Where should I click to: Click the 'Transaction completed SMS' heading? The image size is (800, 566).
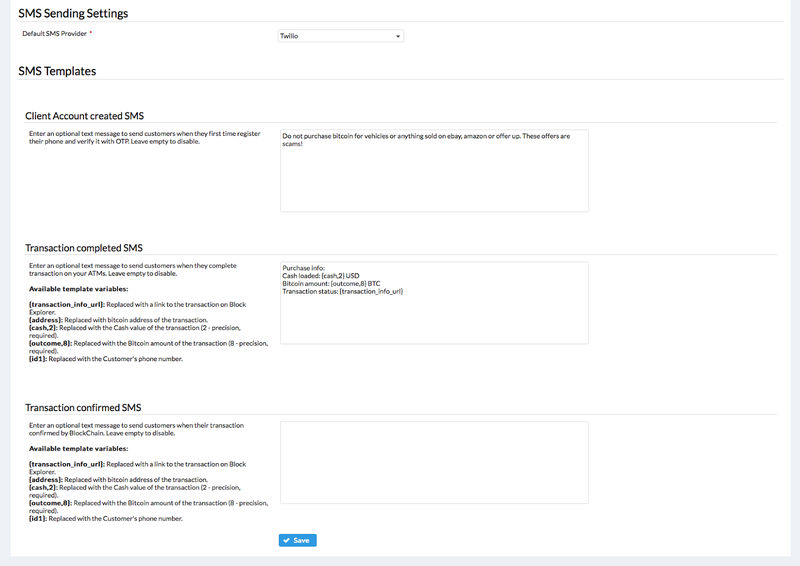[84, 248]
